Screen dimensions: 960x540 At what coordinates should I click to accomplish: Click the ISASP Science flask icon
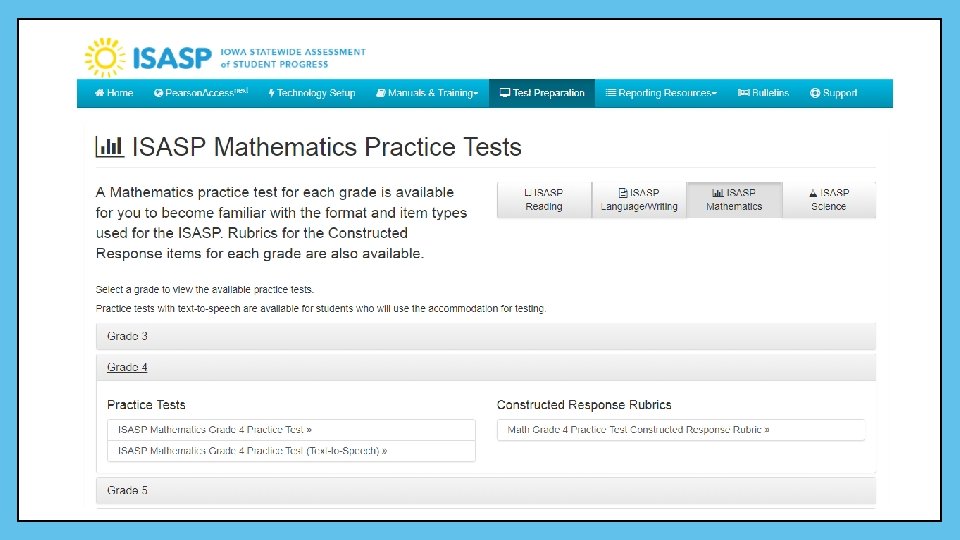click(x=813, y=193)
